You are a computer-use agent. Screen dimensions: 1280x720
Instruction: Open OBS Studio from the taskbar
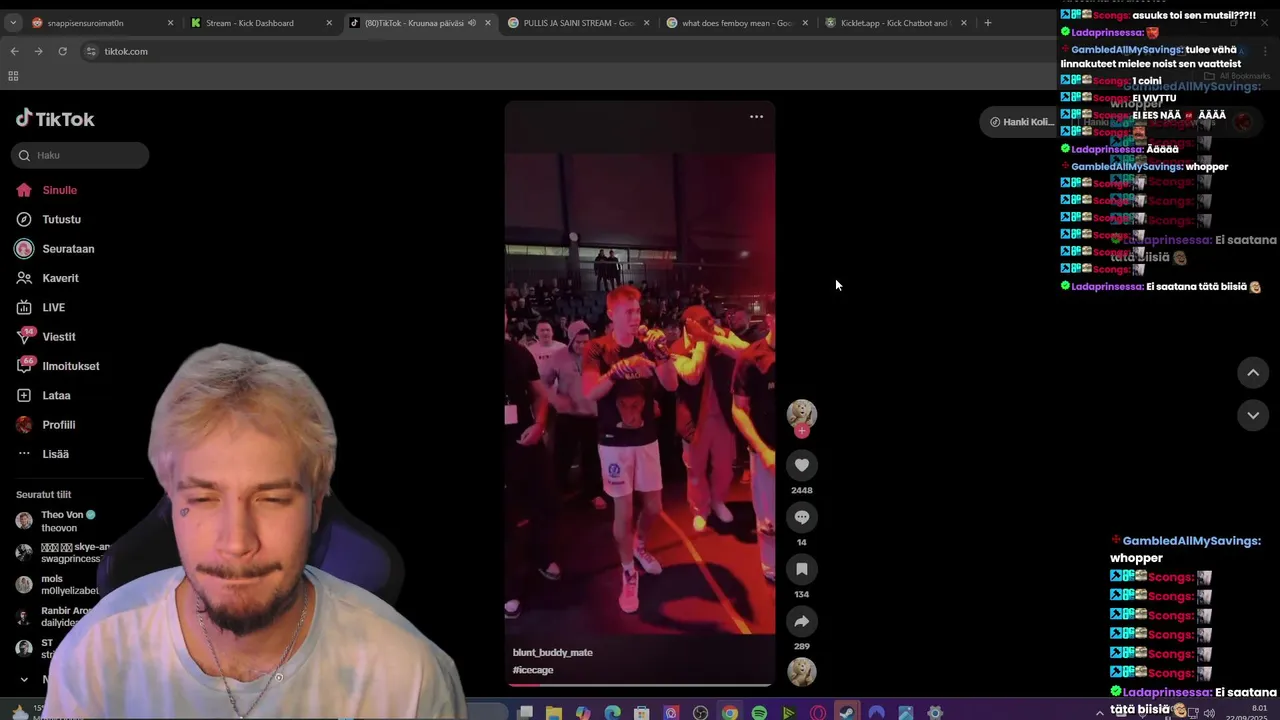tap(700, 713)
